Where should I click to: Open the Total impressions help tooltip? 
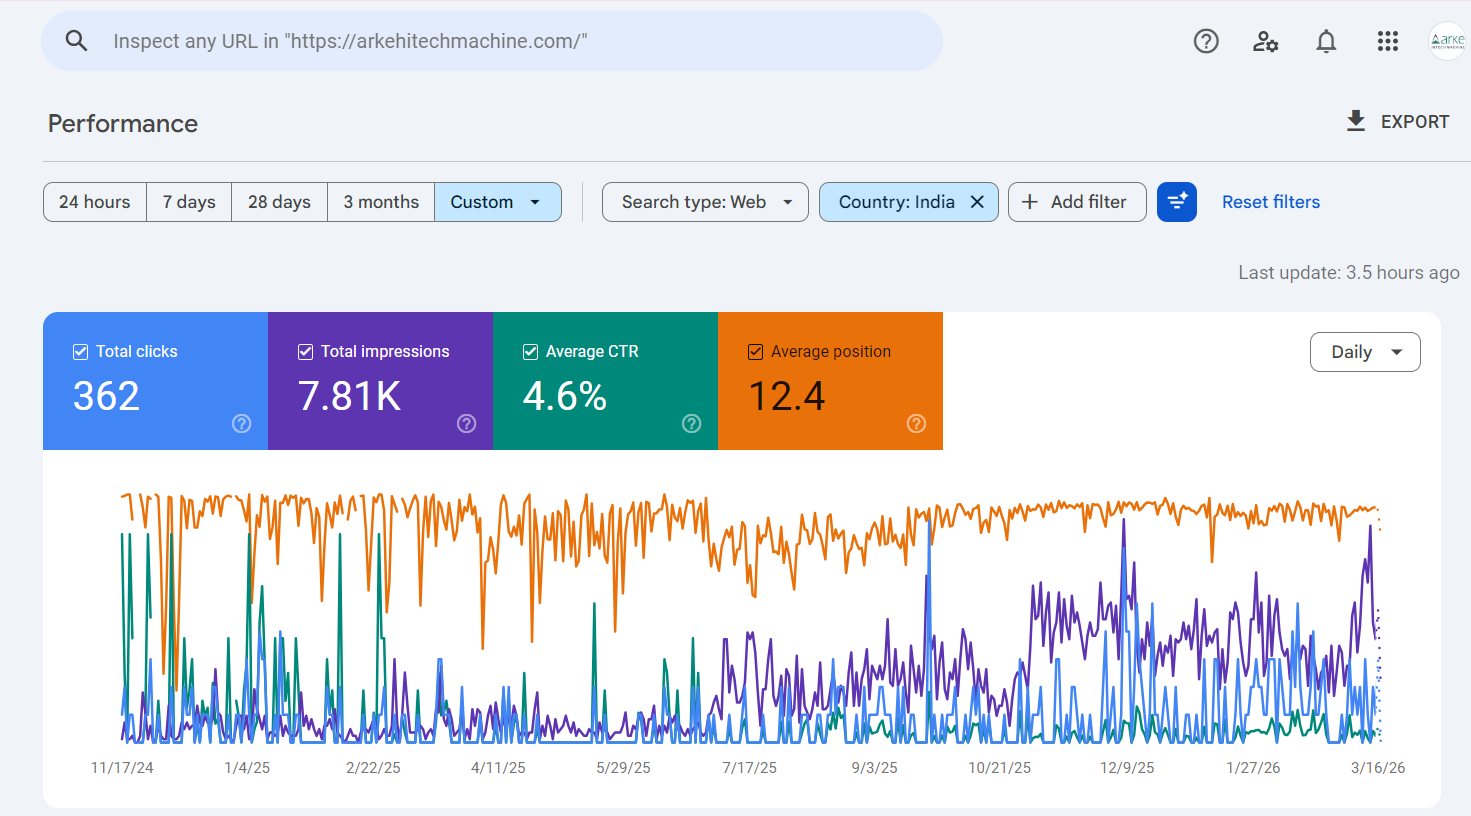(466, 423)
